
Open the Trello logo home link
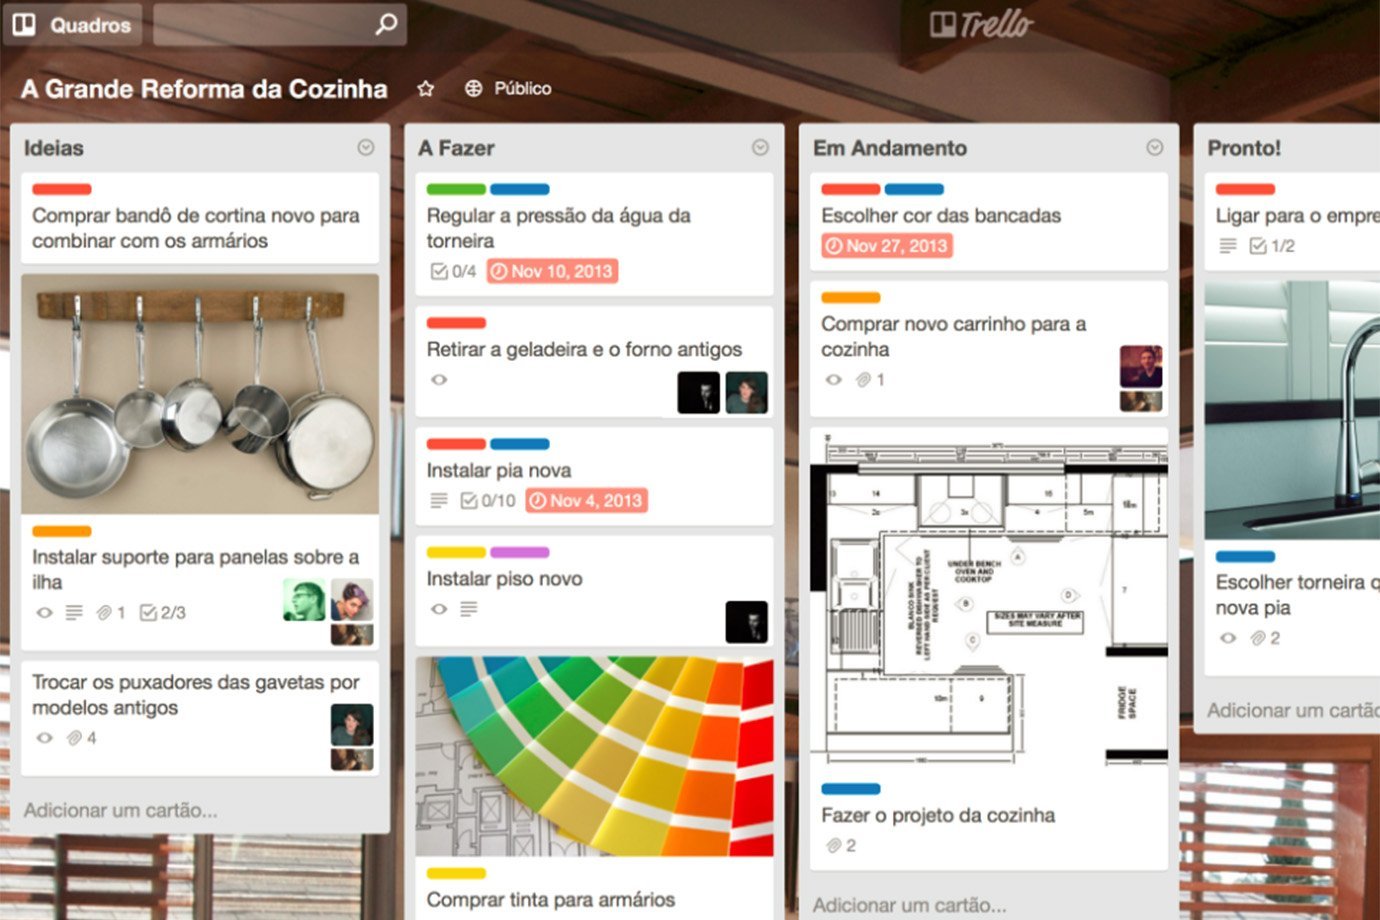[x=981, y=24]
